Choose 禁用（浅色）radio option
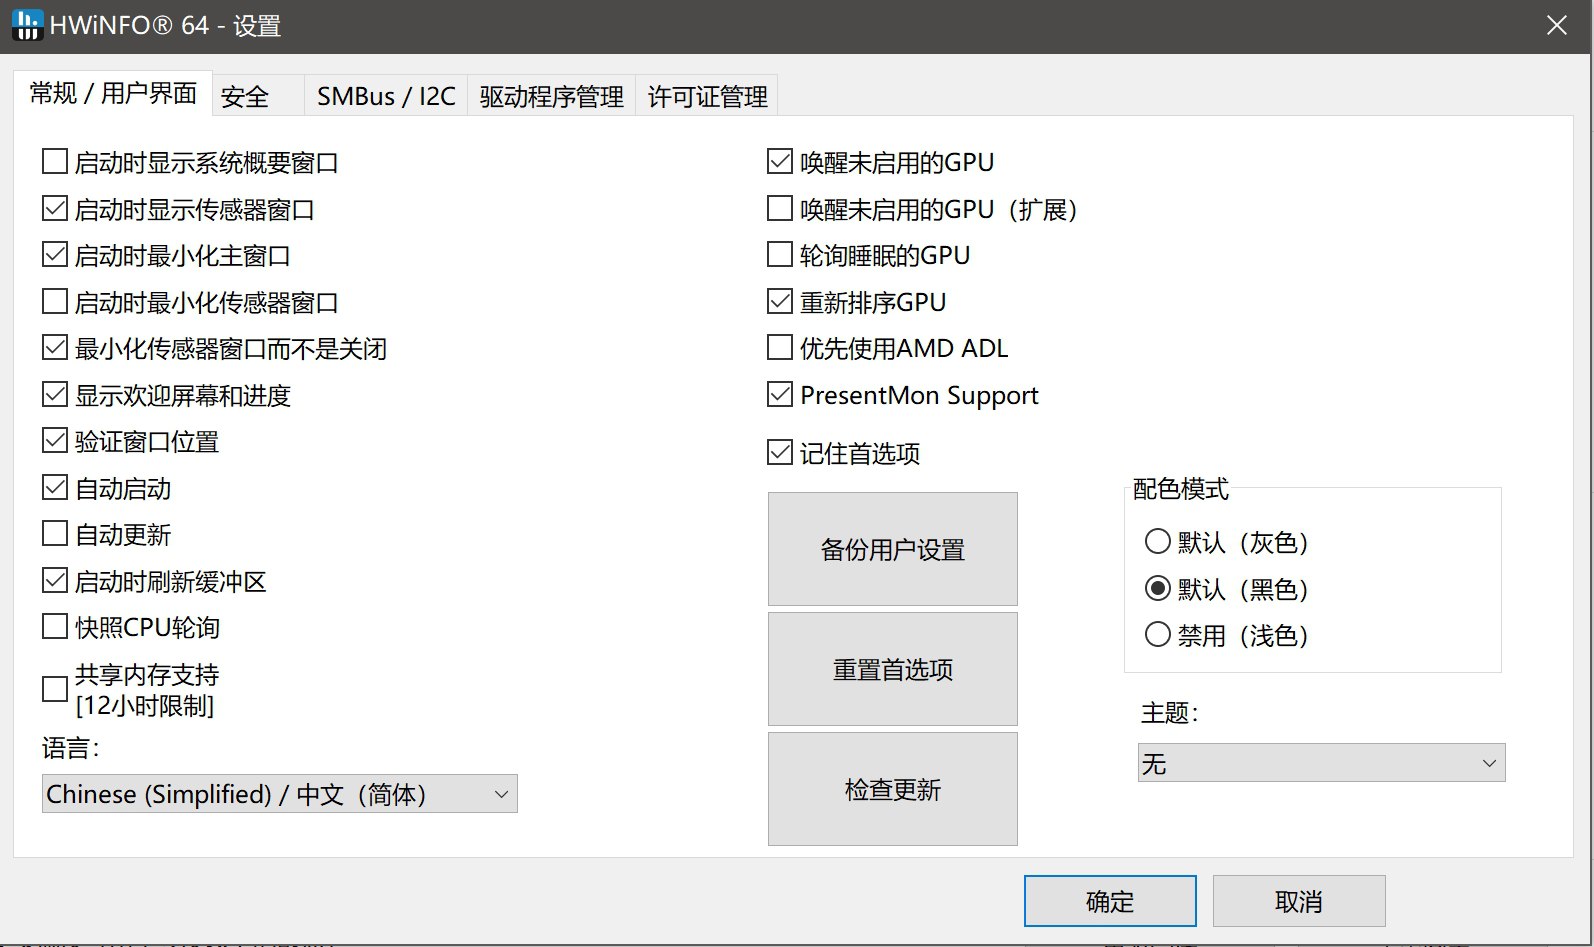Image resolution: width=1594 pixels, height=947 pixels. 1158,635
